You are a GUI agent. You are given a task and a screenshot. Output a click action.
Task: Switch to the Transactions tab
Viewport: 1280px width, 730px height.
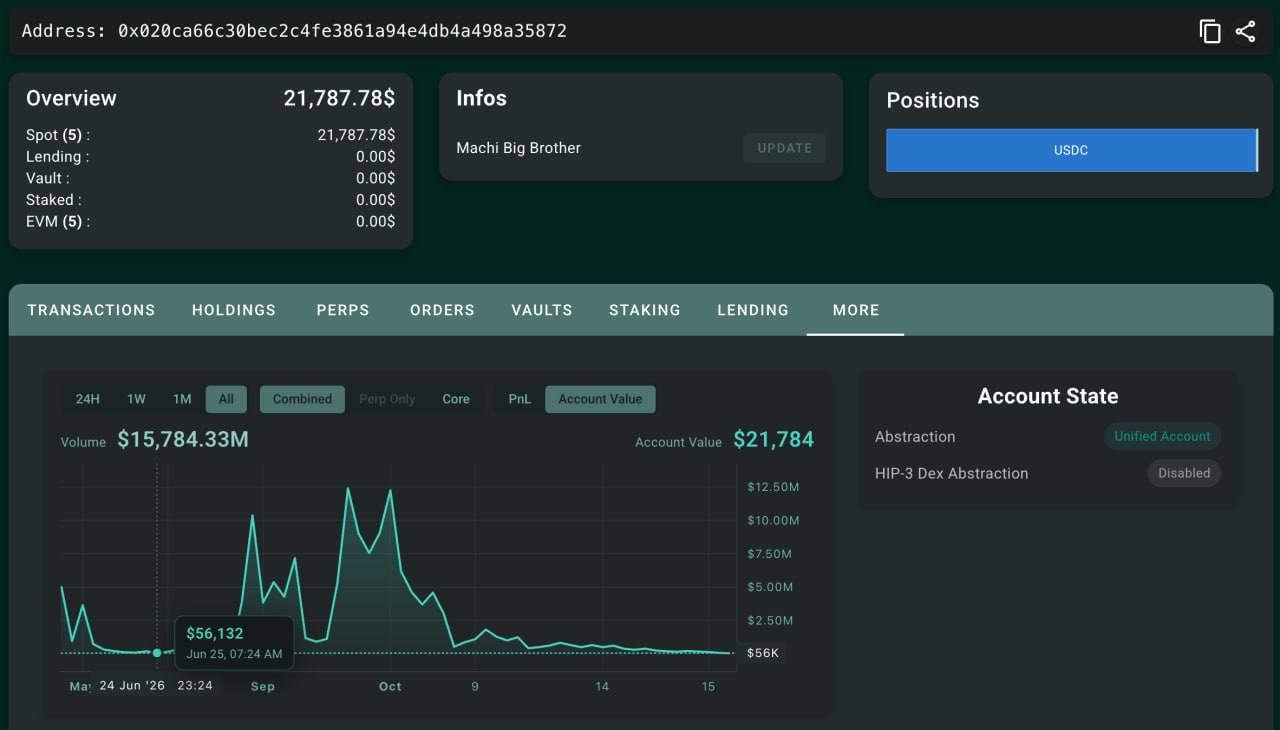coord(91,310)
